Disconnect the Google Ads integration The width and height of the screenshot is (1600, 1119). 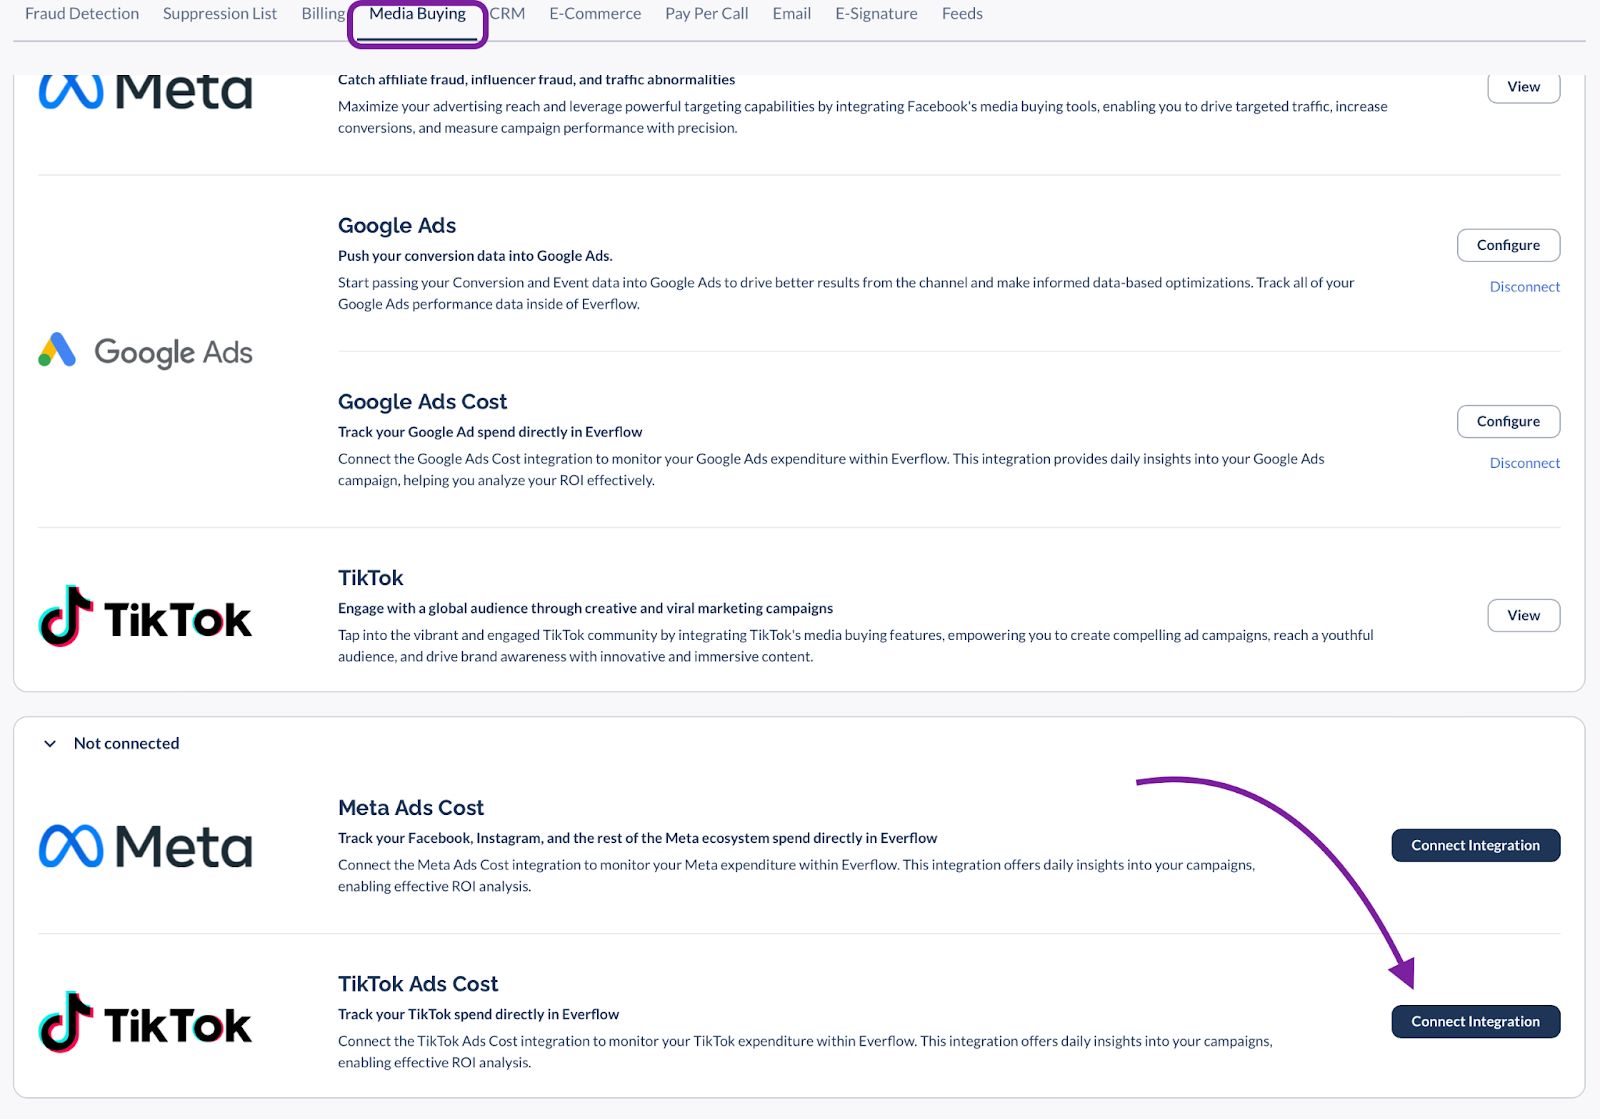click(1524, 287)
